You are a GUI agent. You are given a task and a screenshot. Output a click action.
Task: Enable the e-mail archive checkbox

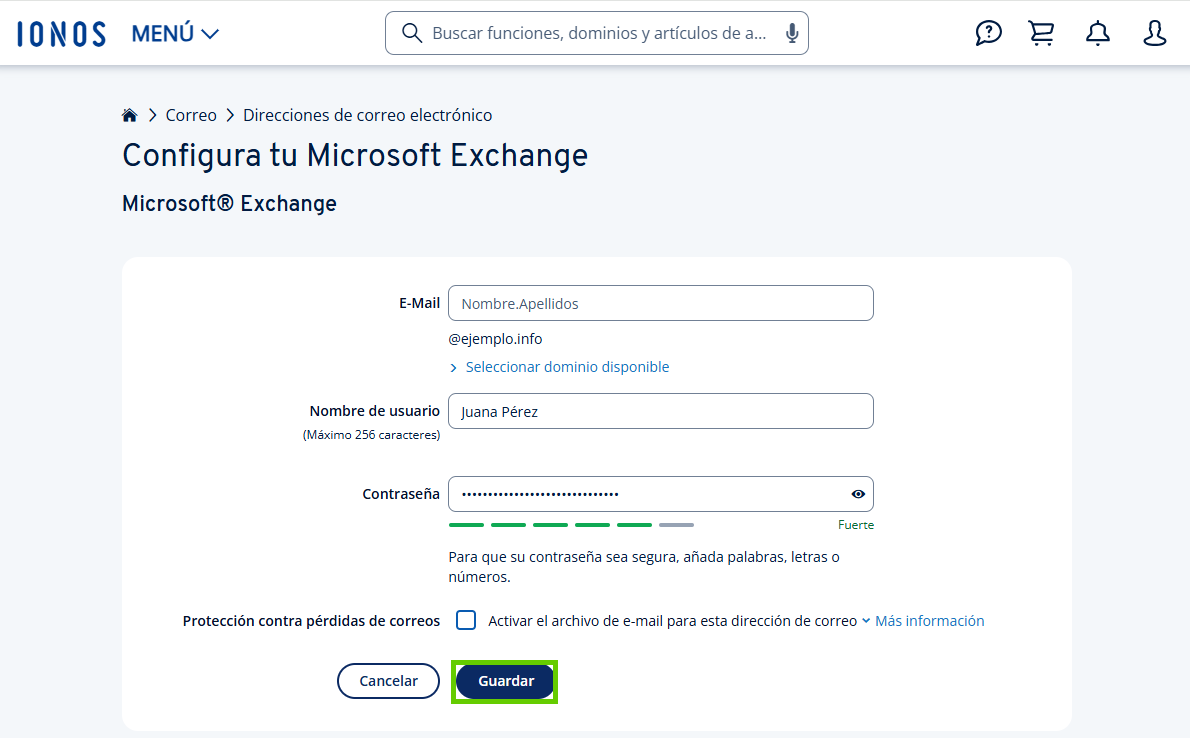pyautogui.click(x=465, y=620)
